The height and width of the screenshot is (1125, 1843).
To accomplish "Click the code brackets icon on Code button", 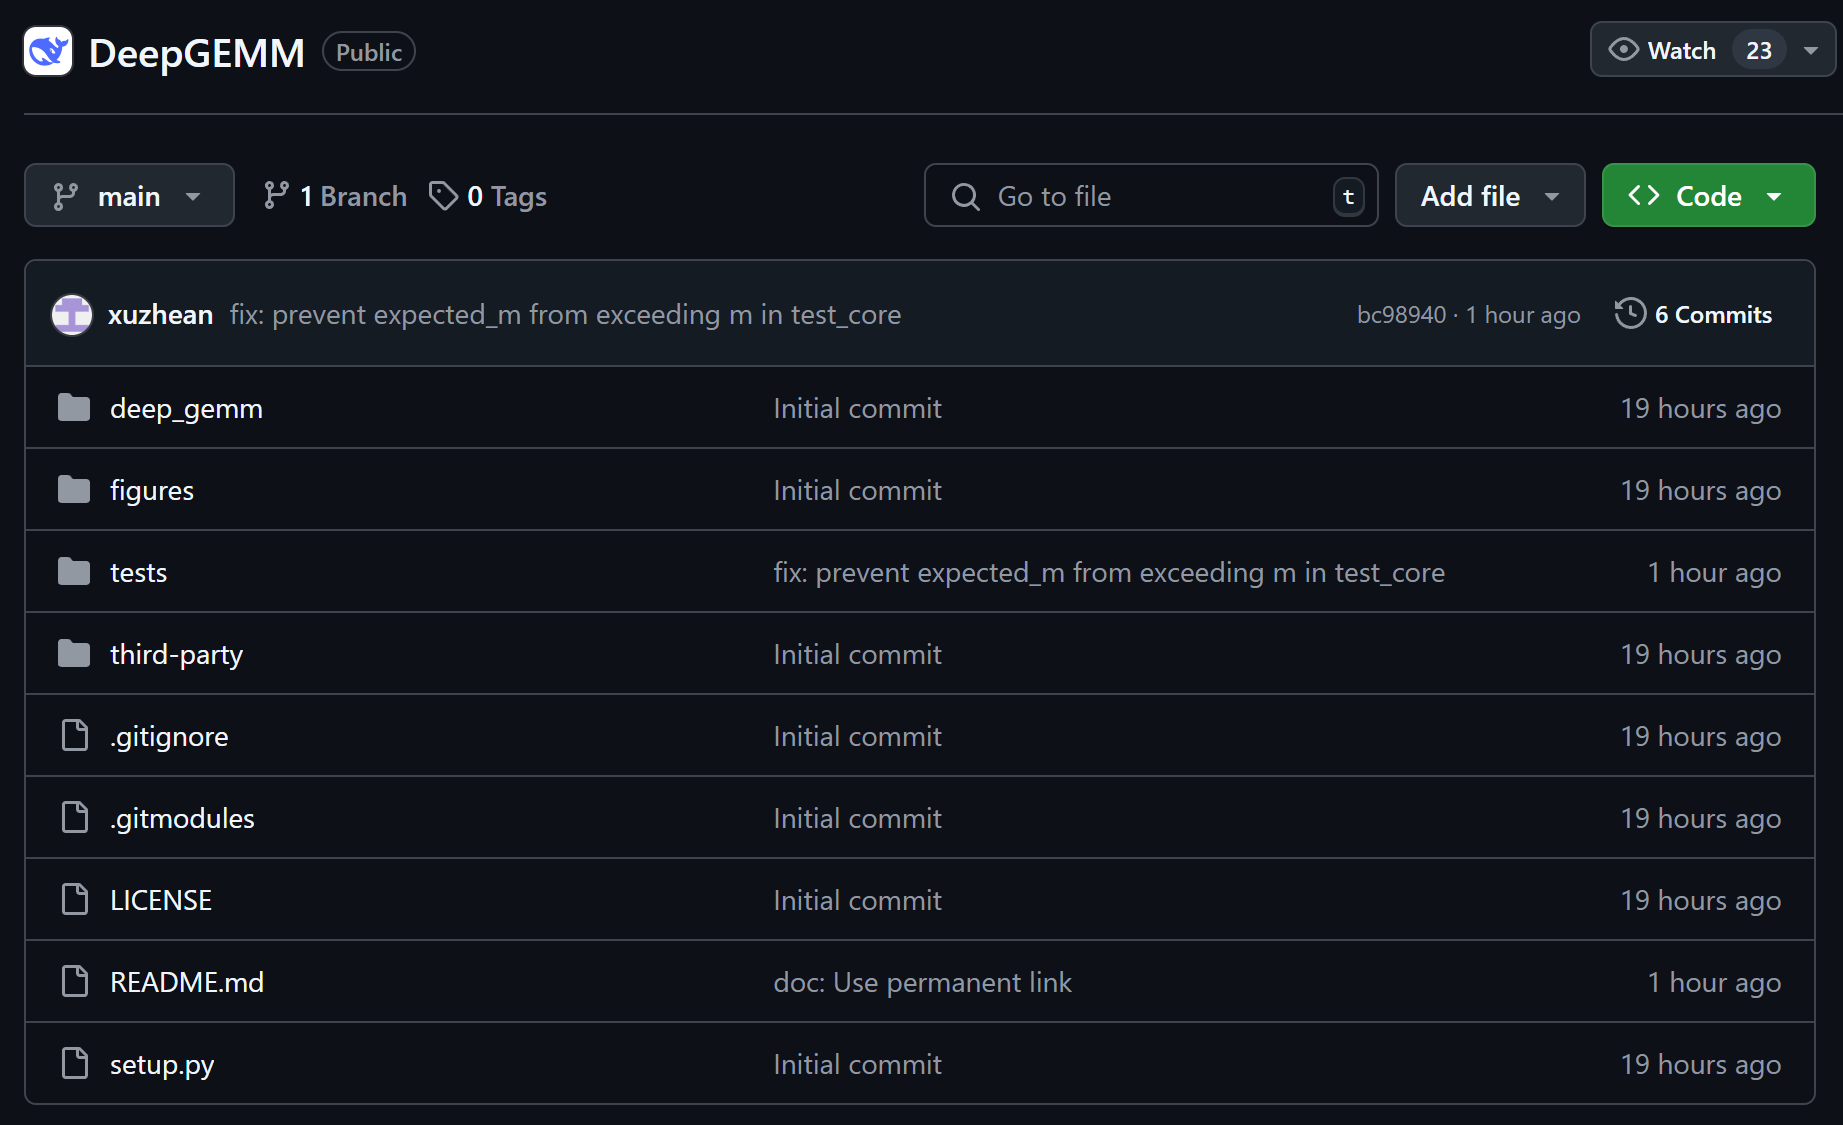I will (x=1644, y=195).
